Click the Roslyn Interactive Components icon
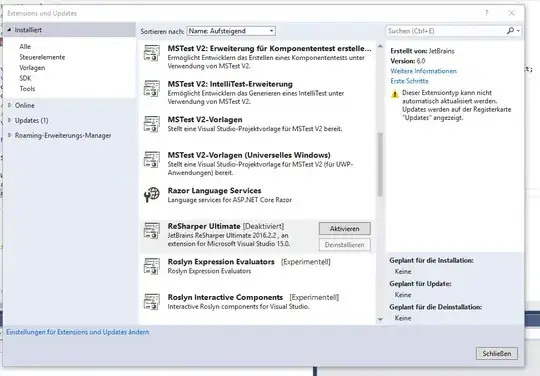The width and height of the screenshot is (540, 376). point(152,302)
